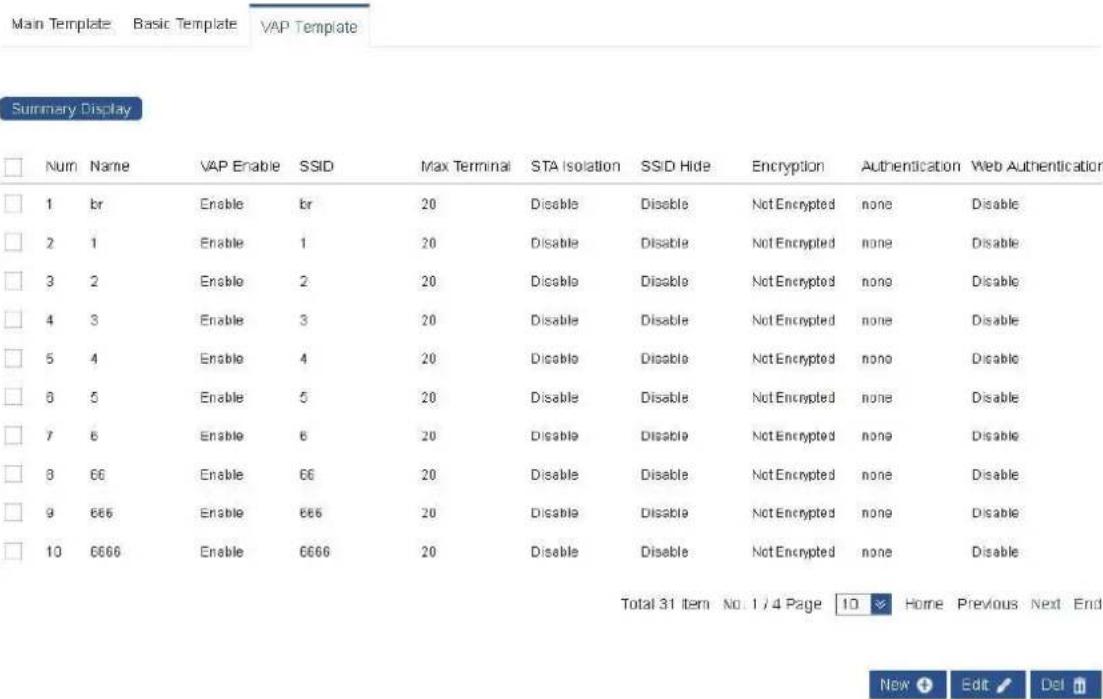The image size is (1103, 699).
Task: Click the VAP Enable column header
Action: pyautogui.click(x=240, y=167)
